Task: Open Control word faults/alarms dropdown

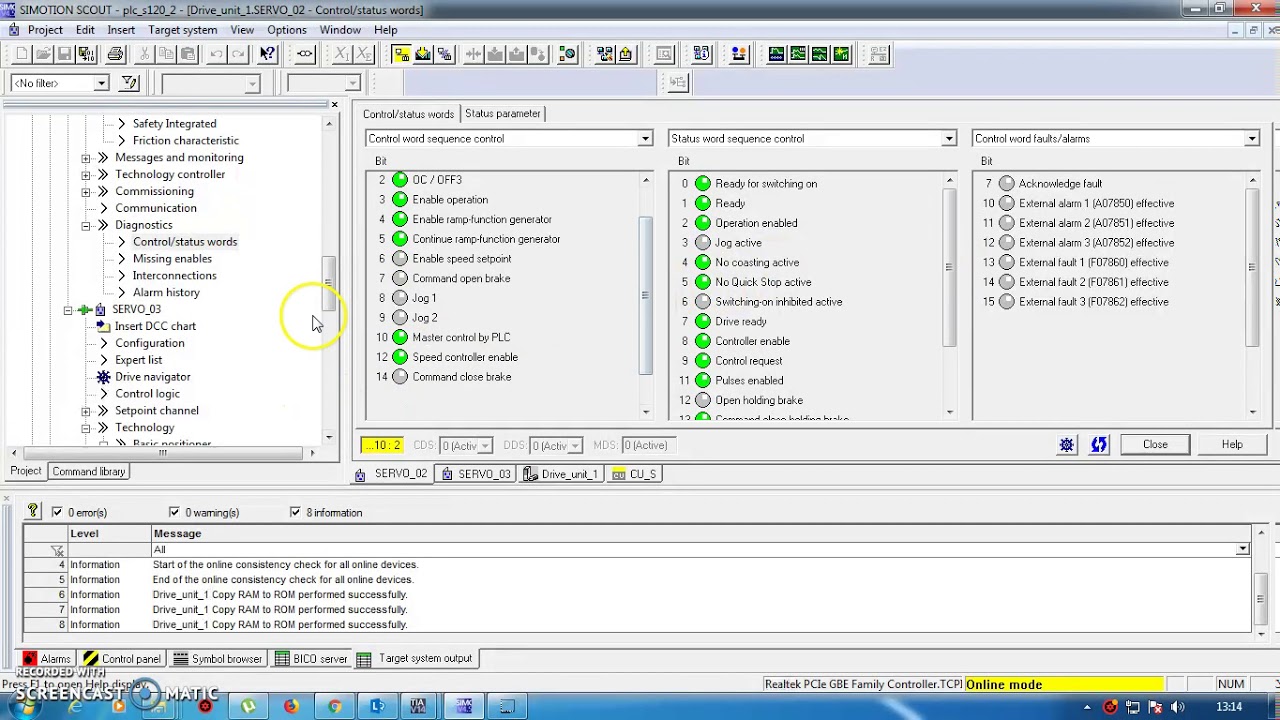Action: tap(1251, 139)
